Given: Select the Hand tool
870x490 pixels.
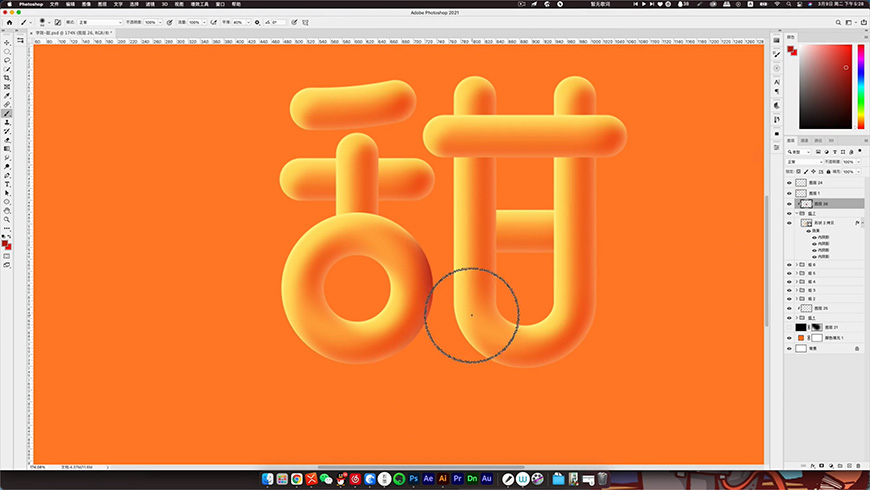Looking at the screenshot, I should tap(7, 211).
